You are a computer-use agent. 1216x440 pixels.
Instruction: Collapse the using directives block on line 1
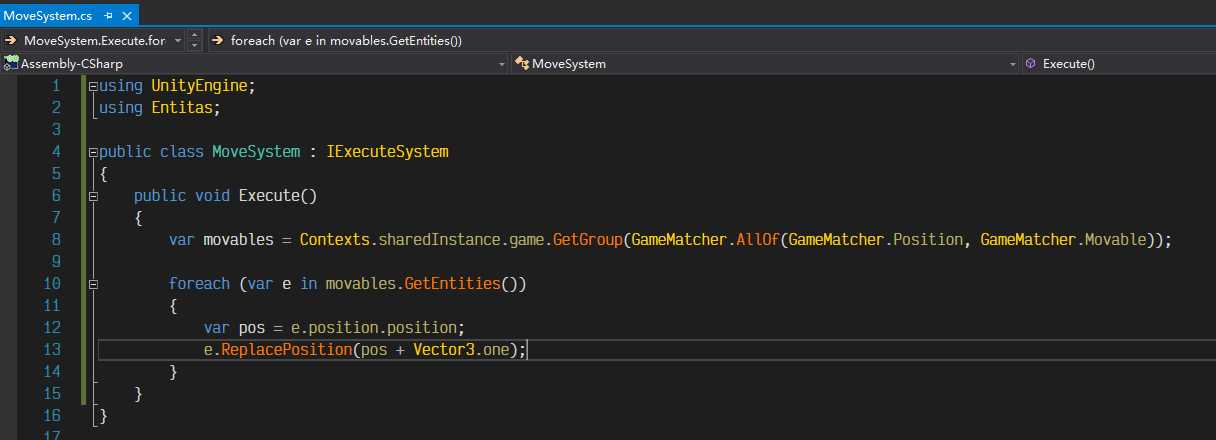[93, 86]
